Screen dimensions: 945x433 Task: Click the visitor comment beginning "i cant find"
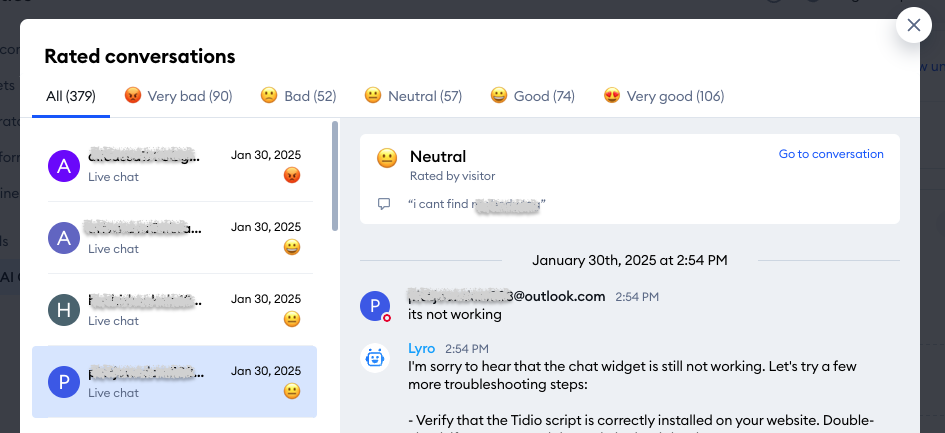[477, 204]
